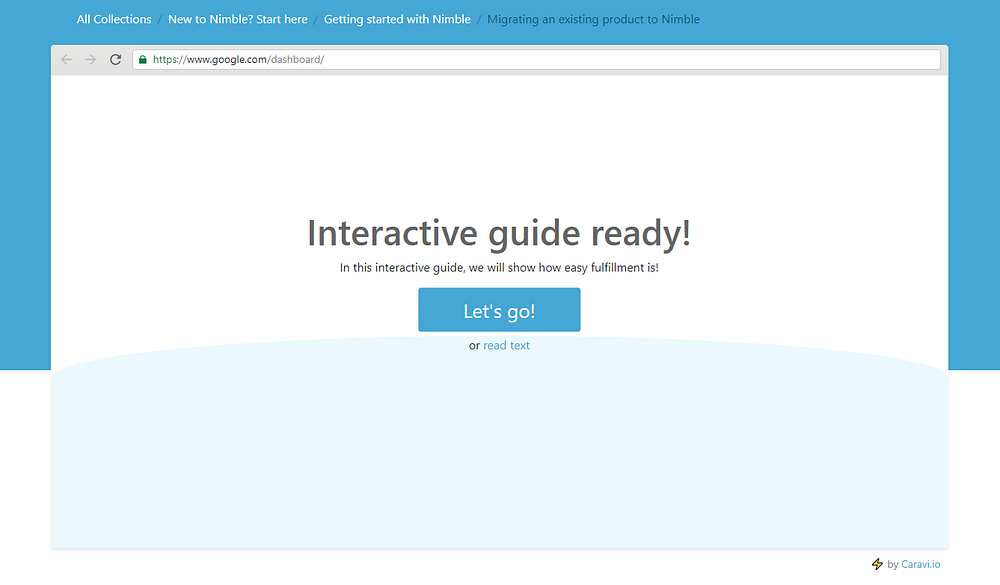The image size is (1000, 585).
Task: Start the guide with Let's go! button
Action: pos(499,309)
